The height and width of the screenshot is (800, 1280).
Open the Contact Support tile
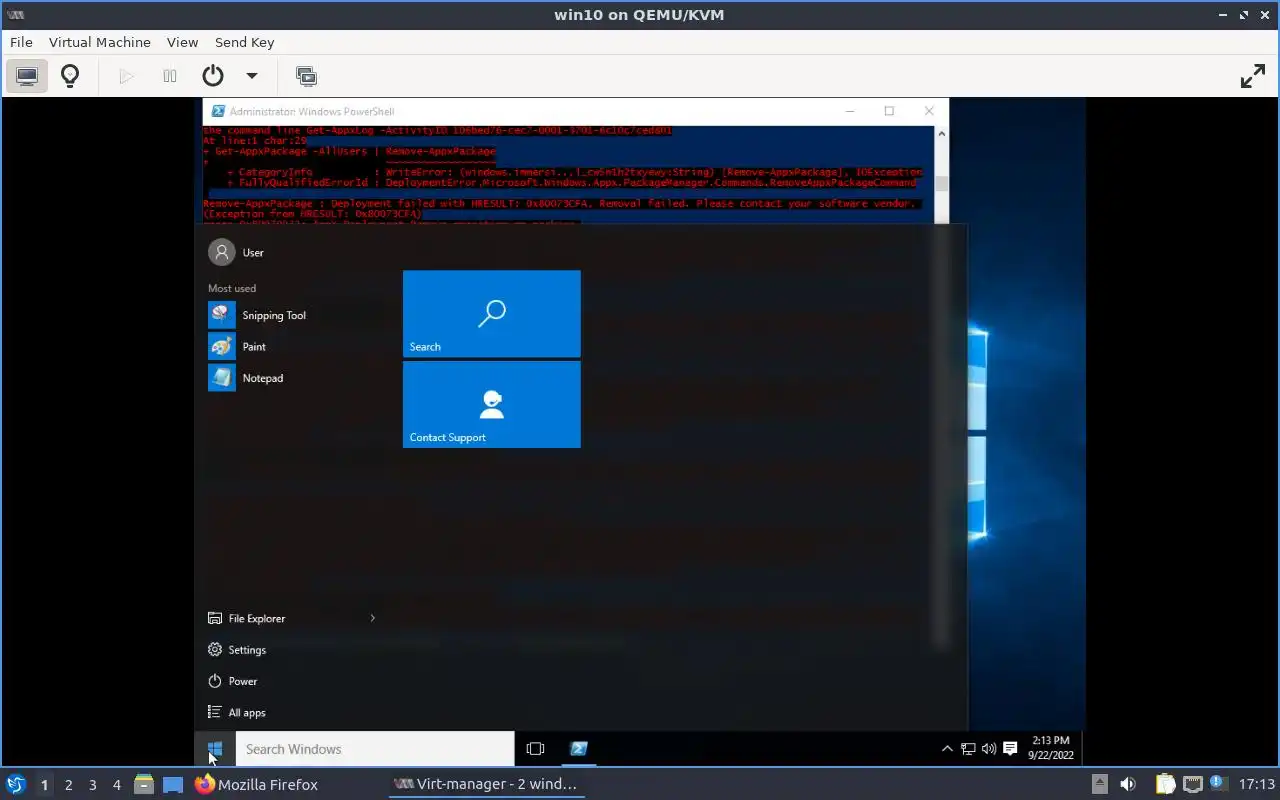tap(492, 404)
